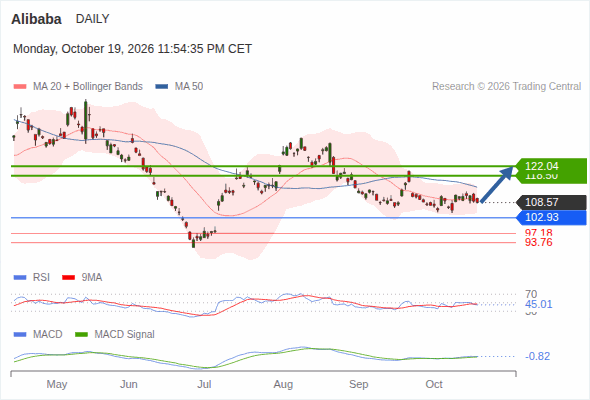Click the Aug axis label

(283, 384)
